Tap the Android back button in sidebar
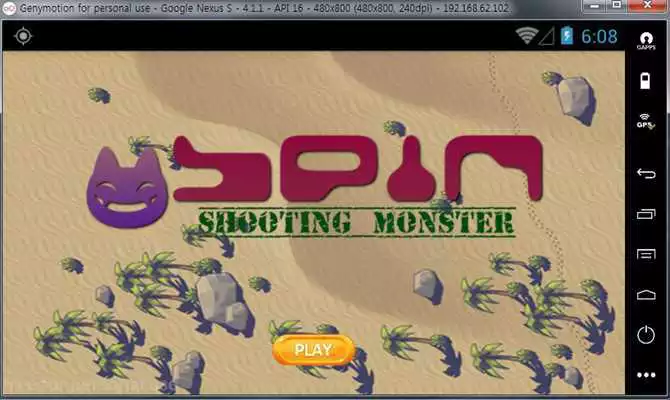The width and height of the screenshot is (670, 400). (x=646, y=173)
